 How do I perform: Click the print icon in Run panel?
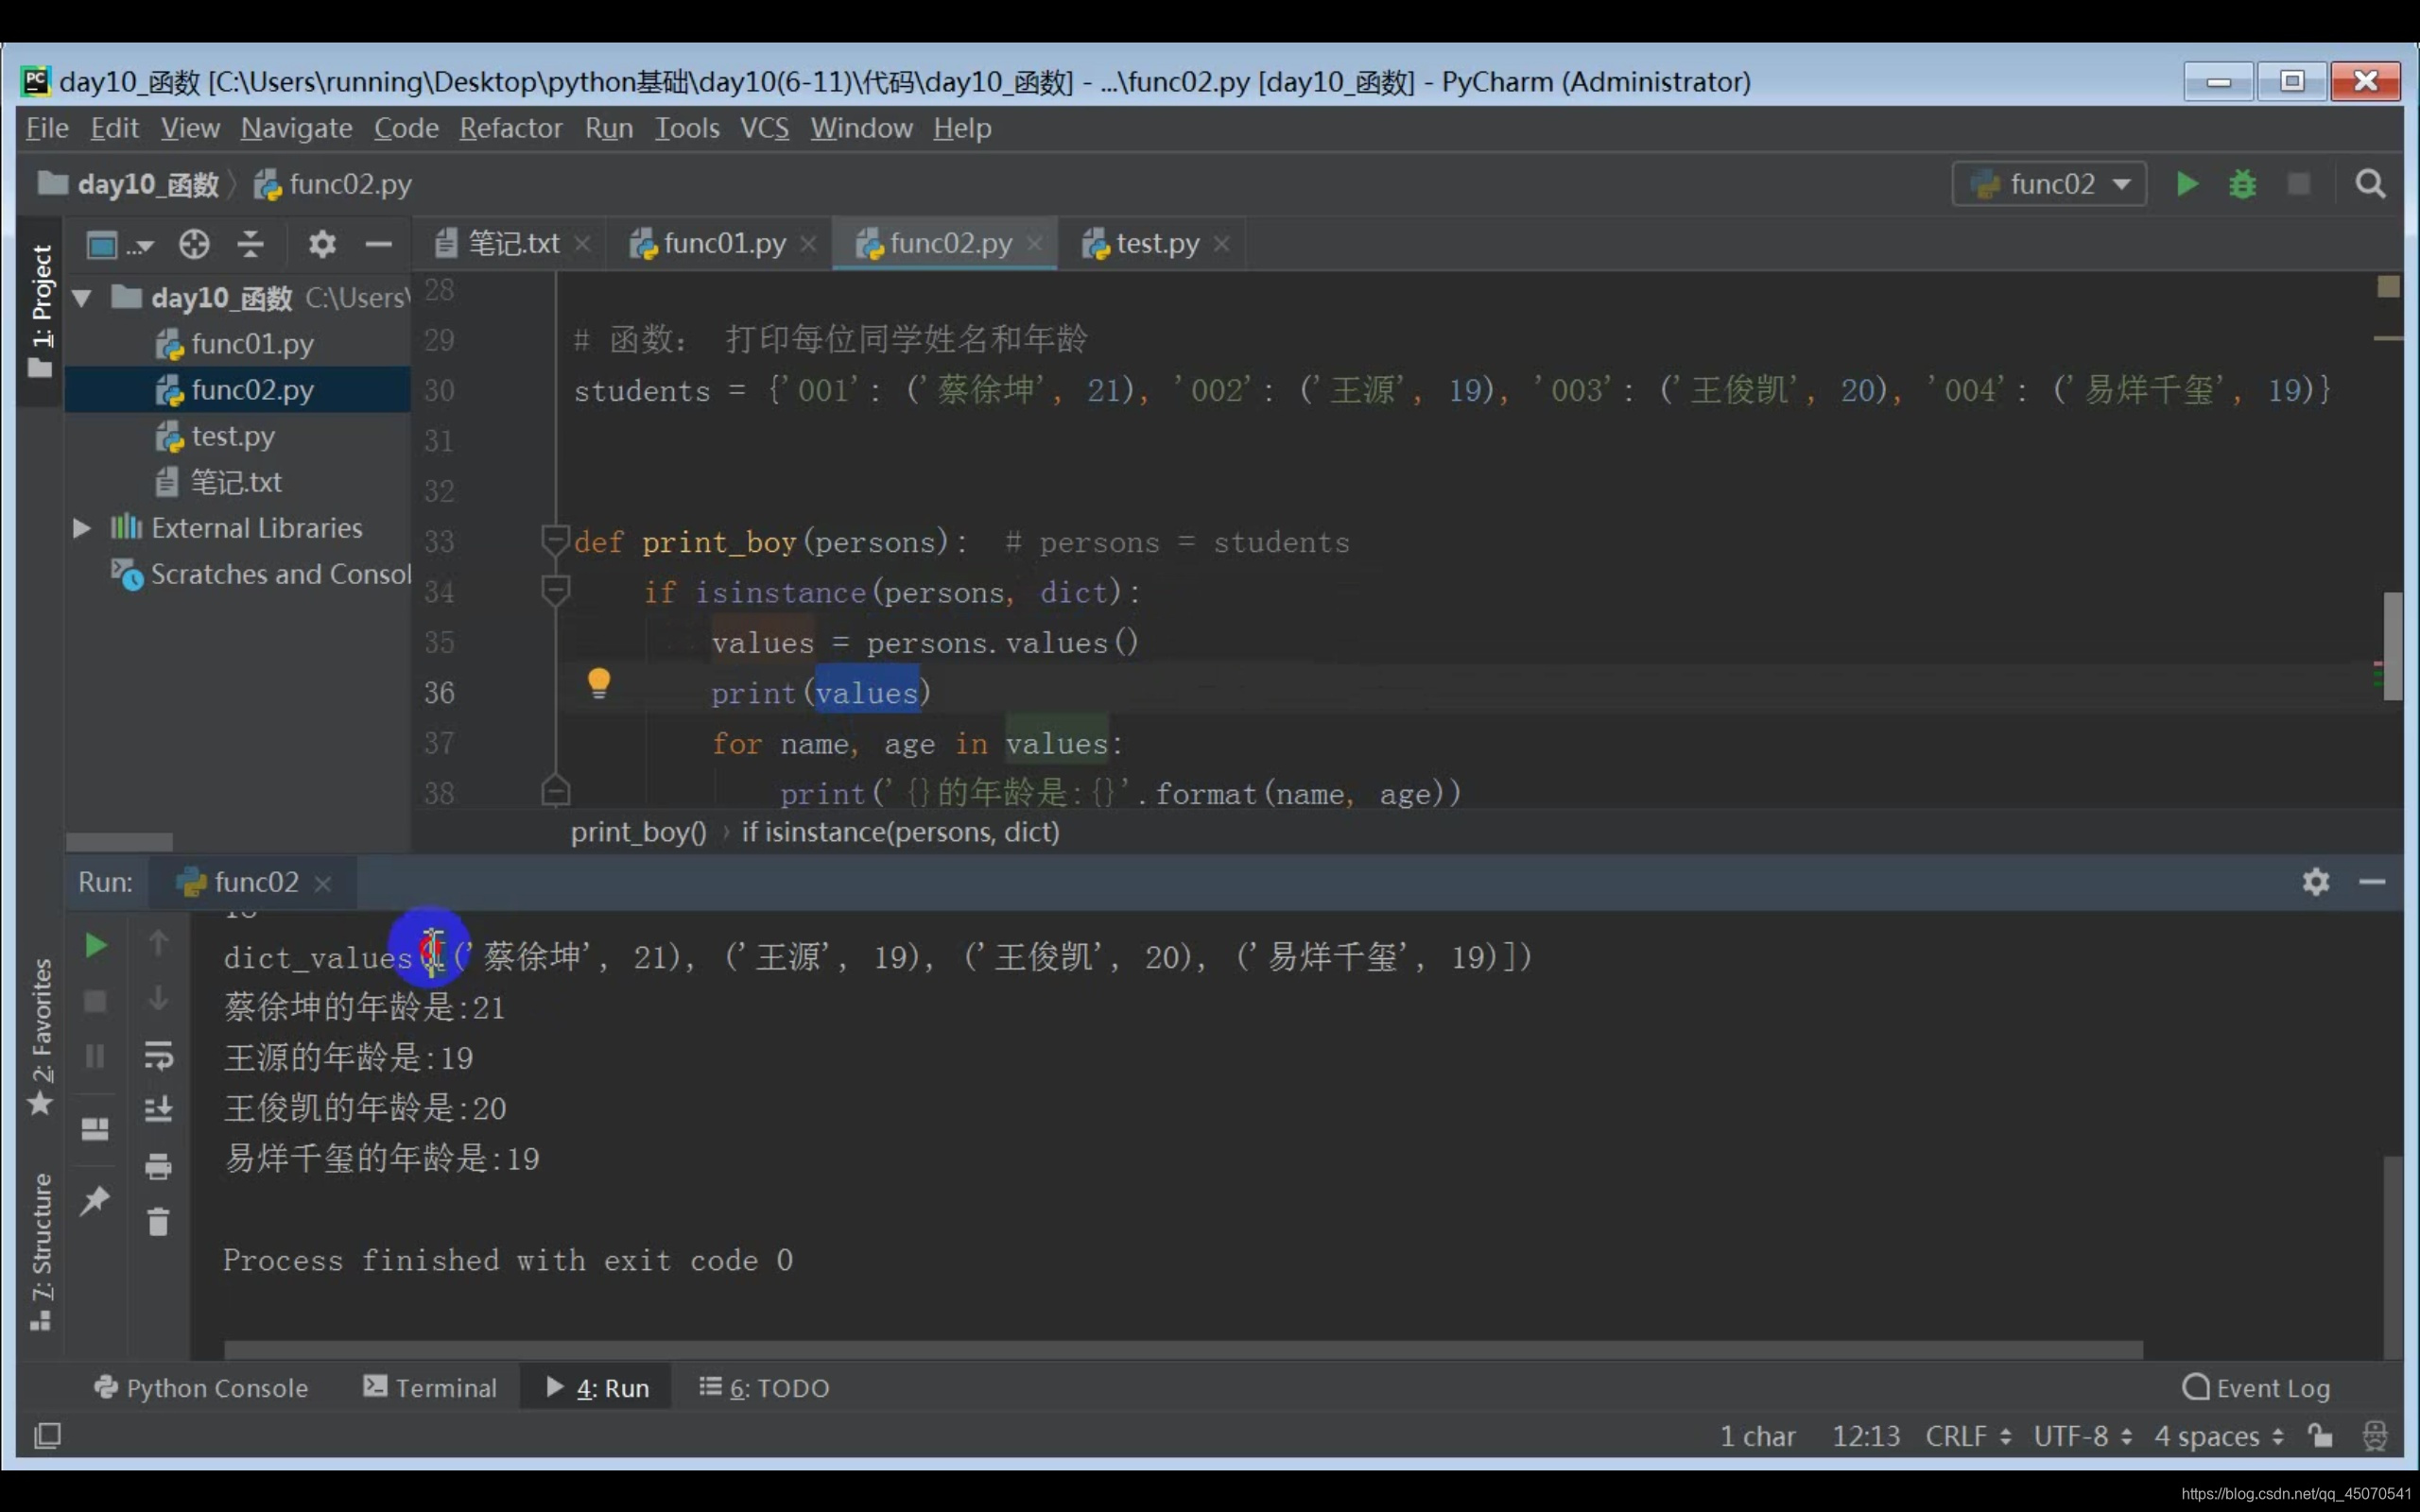[x=158, y=1166]
